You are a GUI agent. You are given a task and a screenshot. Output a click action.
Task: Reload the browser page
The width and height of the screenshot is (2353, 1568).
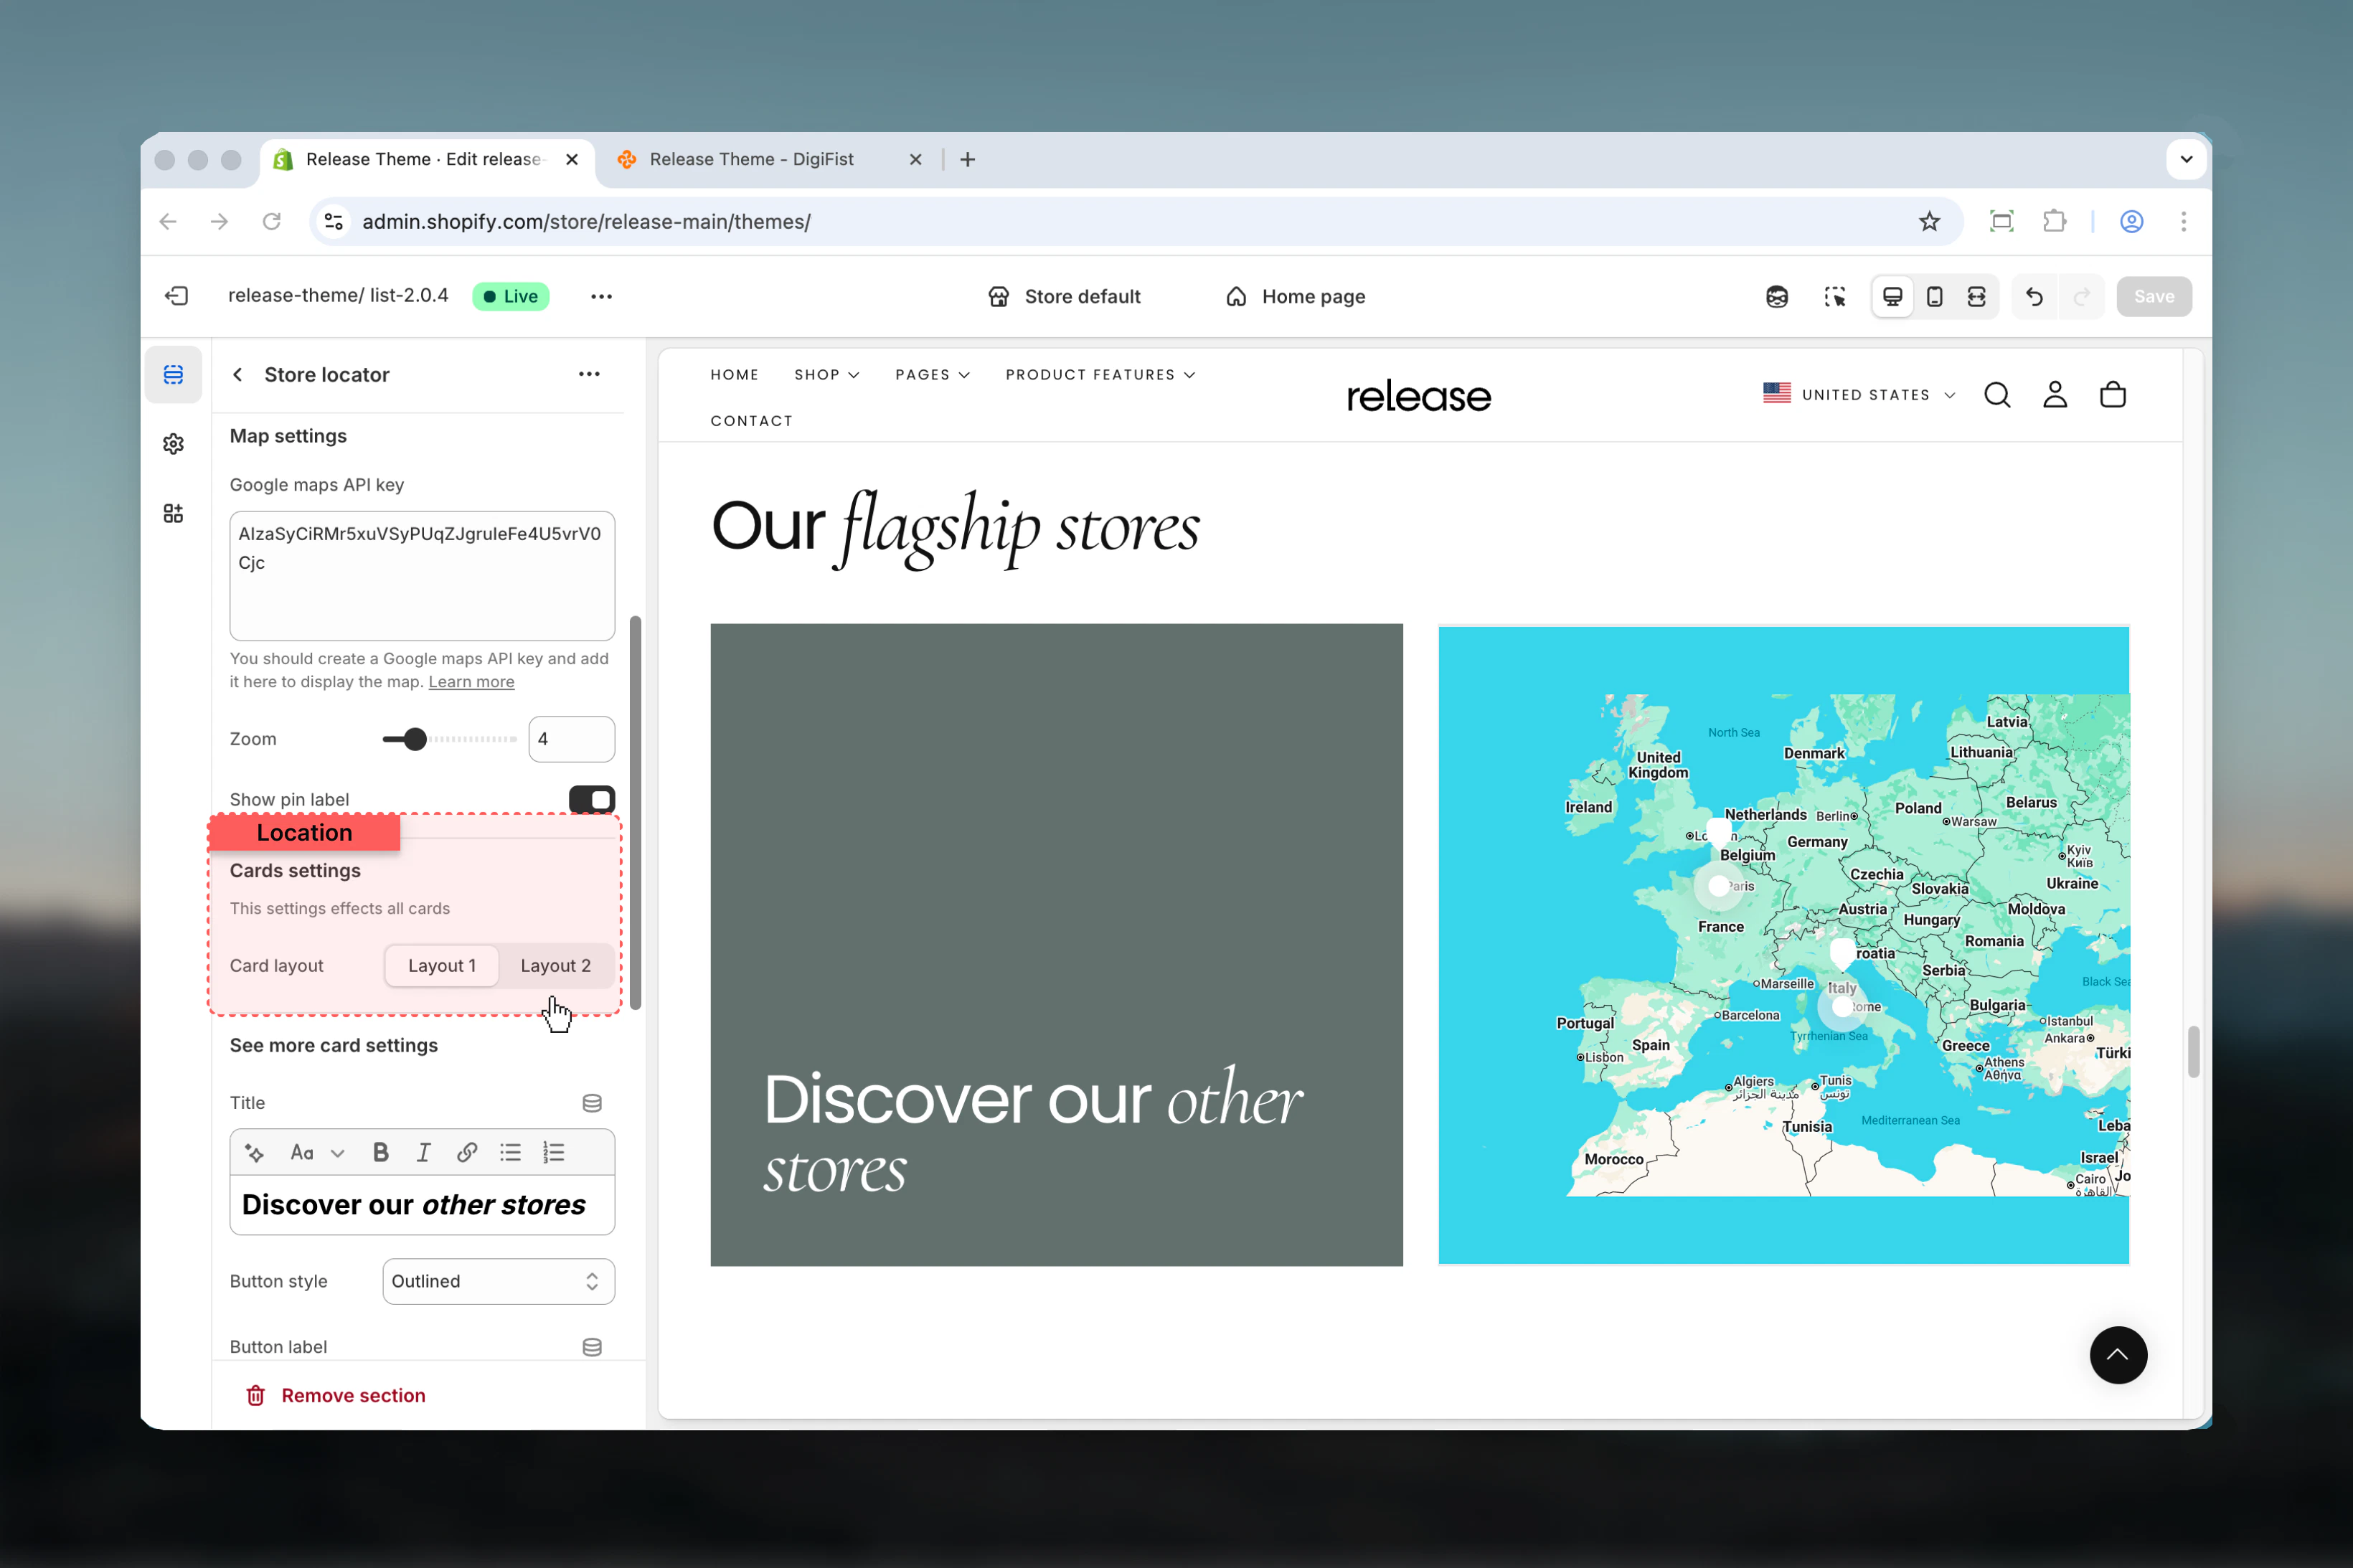point(271,222)
